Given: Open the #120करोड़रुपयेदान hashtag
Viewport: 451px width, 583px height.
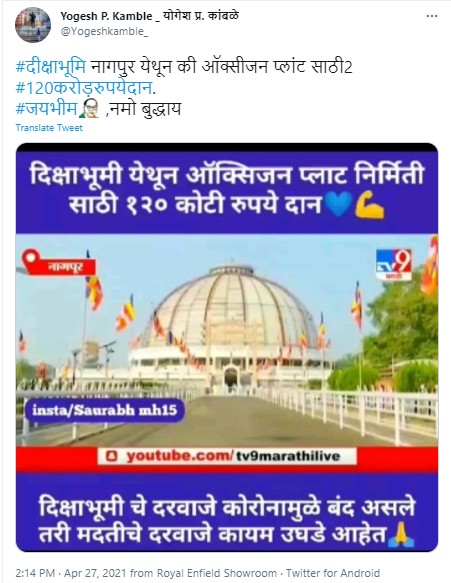Looking at the screenshot, I should (84, 88).
